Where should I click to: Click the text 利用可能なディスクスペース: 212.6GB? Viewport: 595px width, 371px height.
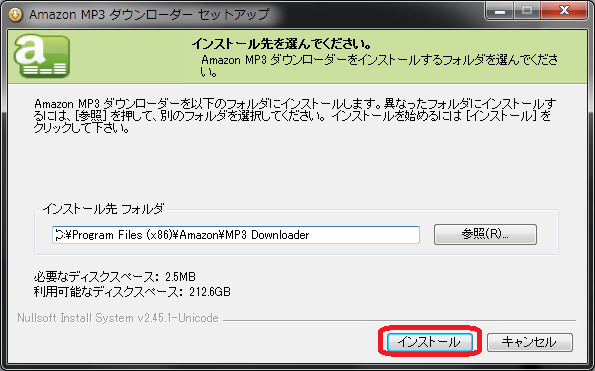pos(132,292)
